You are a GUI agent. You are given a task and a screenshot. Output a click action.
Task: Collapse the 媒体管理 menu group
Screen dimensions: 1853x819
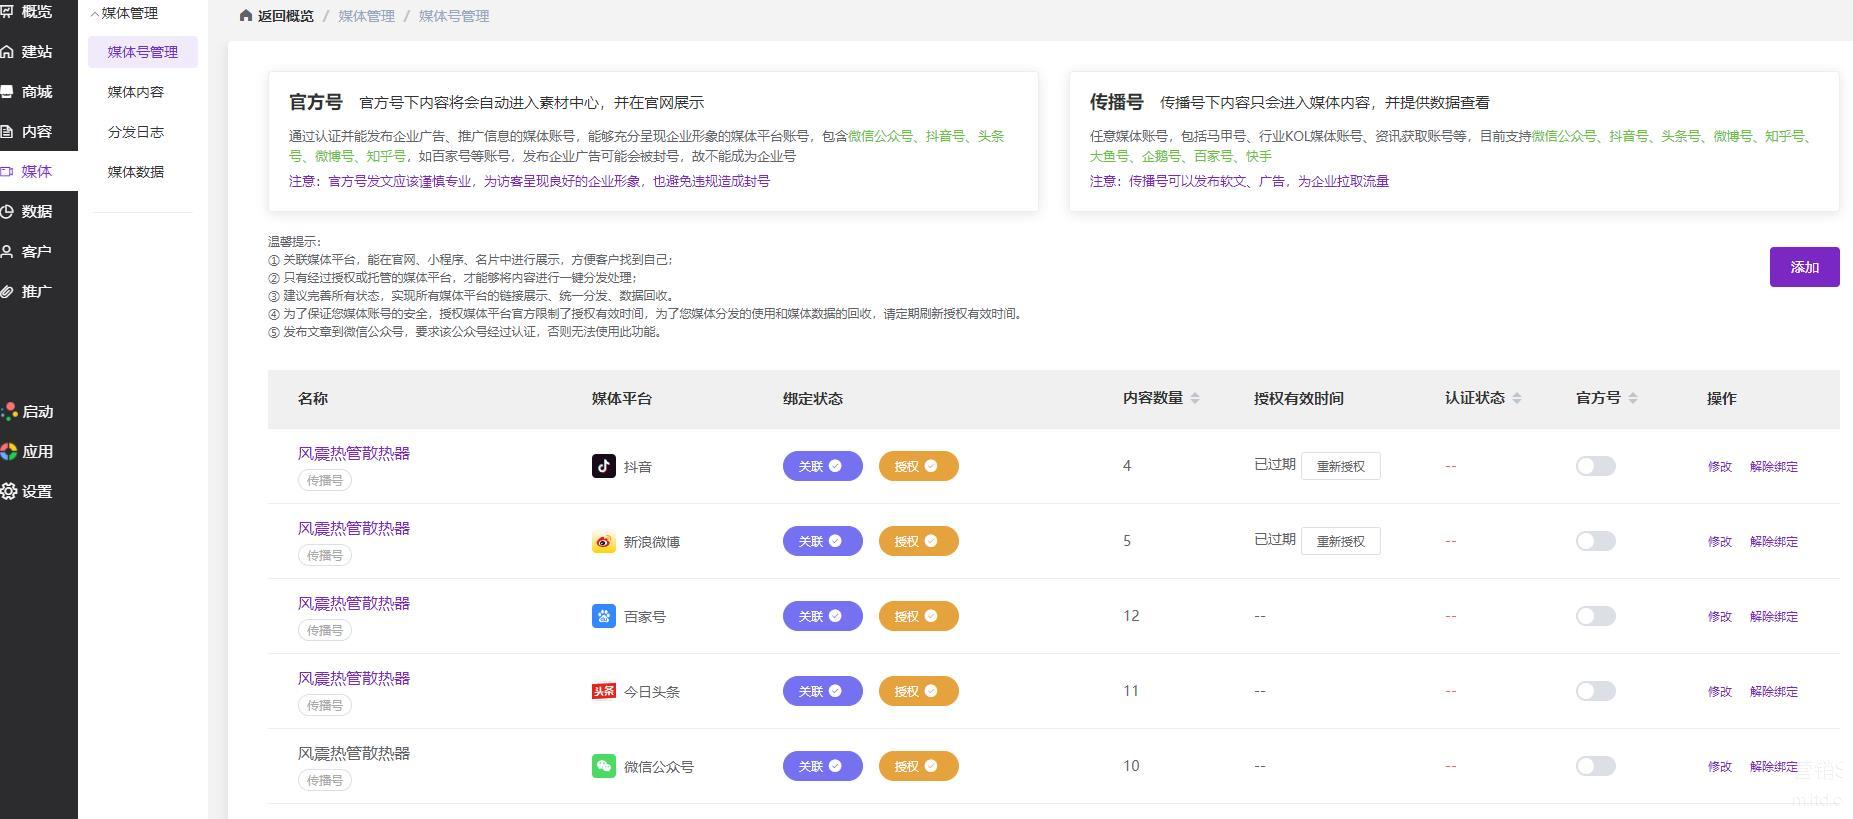[96, 14]
